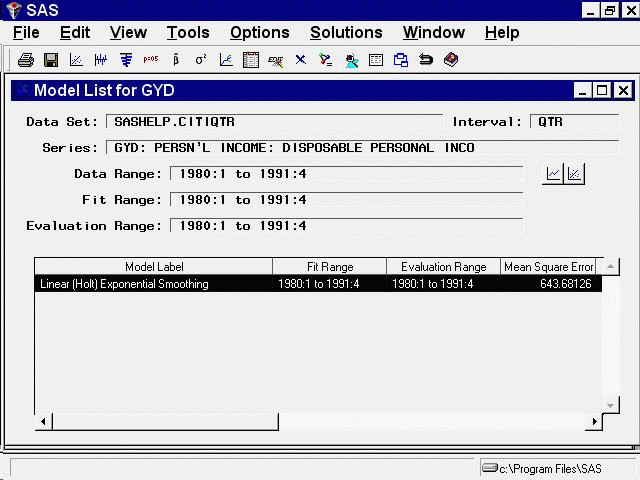Open the p=.05 statistical tests icon
This screenshot has height=480, width=640.
151,60
